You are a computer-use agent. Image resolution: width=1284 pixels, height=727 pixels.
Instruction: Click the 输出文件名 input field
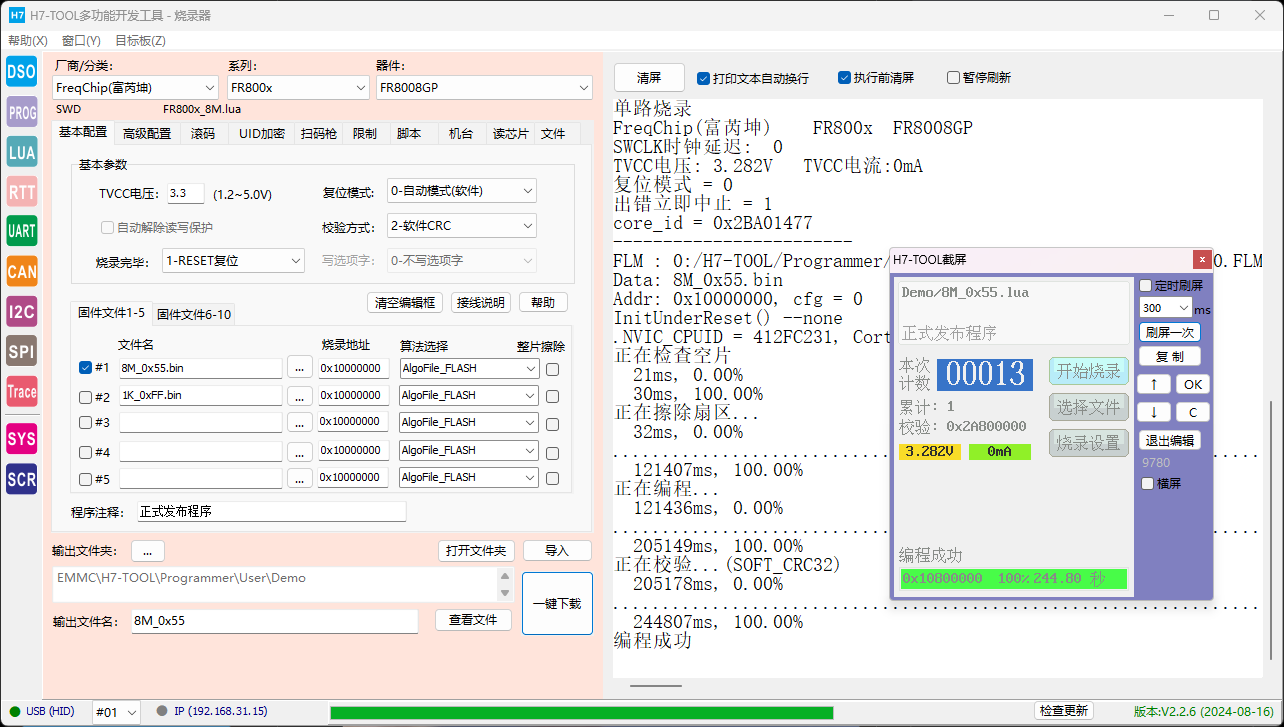pyautogui.click(x=274, y=621)
